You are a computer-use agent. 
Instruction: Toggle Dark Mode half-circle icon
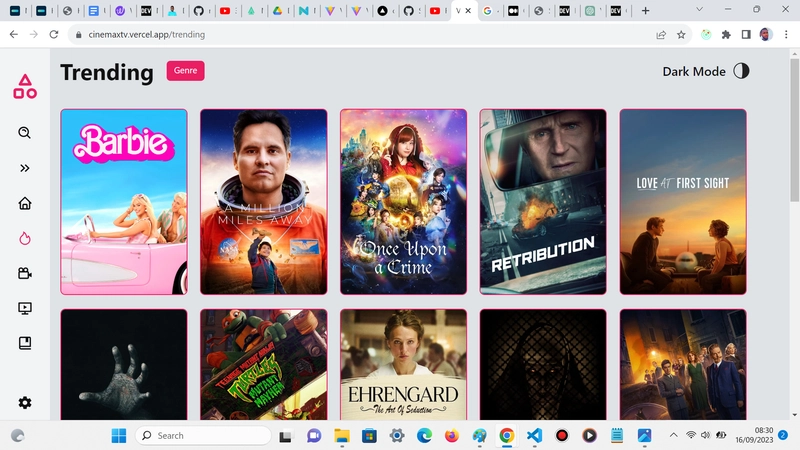pyautogui.click(x=741, y=71)
